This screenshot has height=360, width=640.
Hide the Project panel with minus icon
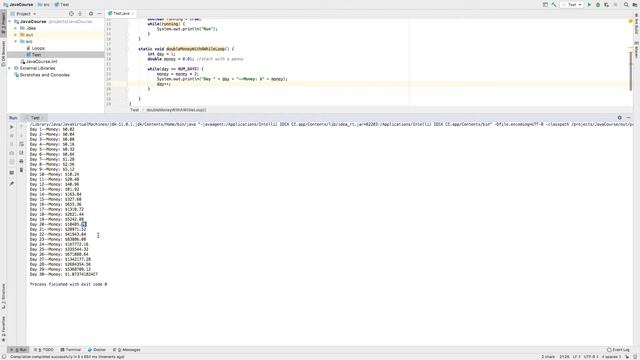tap(99, 13)
